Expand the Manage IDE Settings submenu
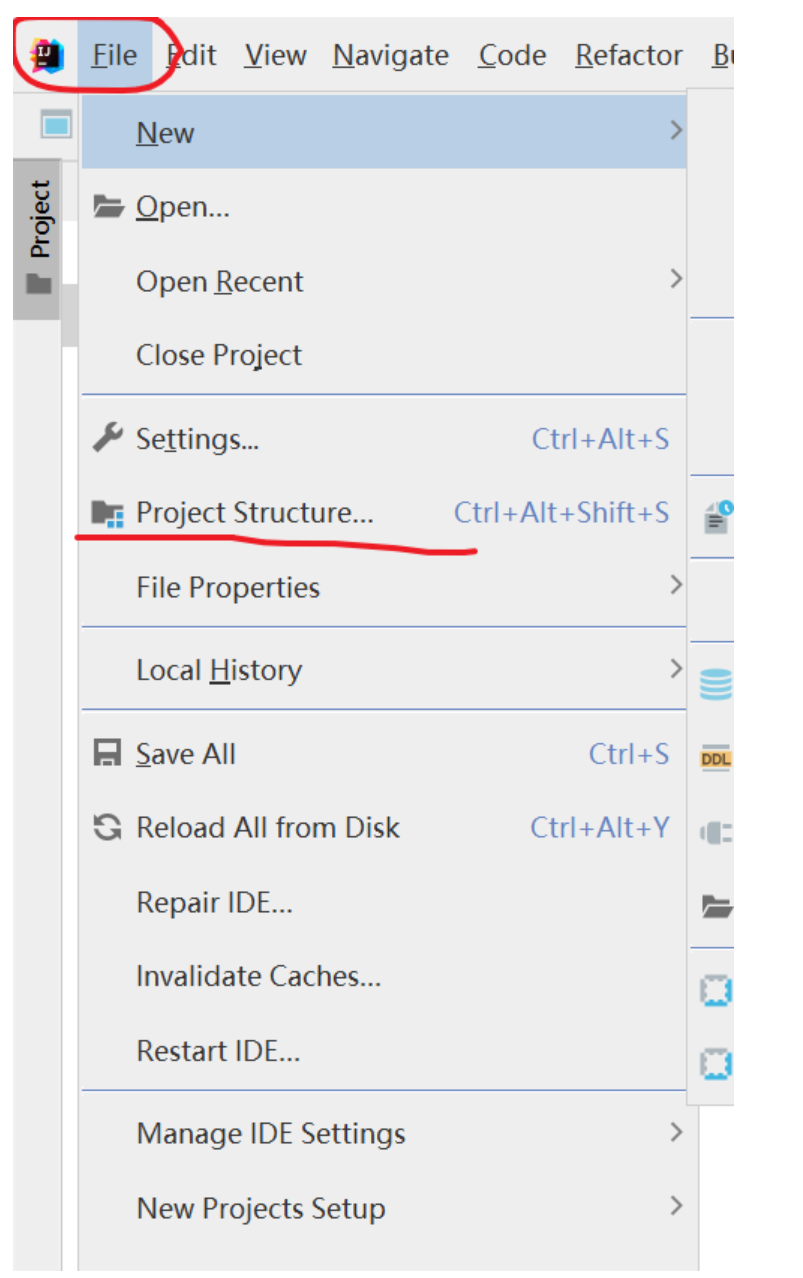 [x=676, y=1132]
